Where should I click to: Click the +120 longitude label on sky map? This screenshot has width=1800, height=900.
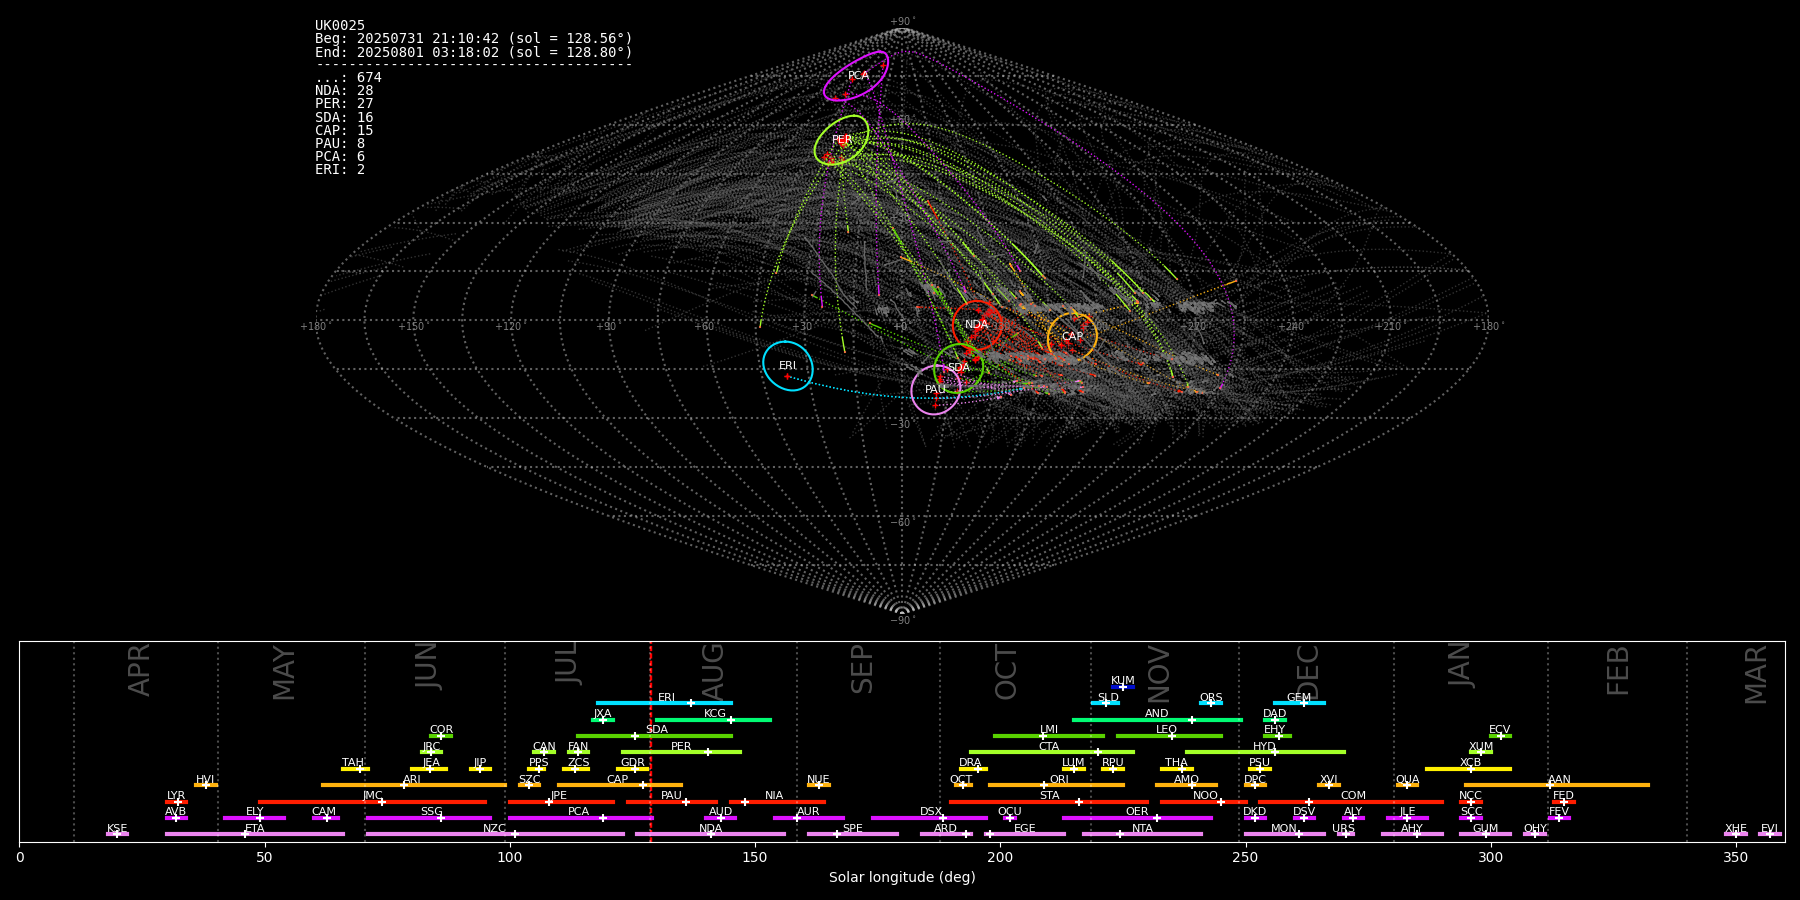point(508,326)
